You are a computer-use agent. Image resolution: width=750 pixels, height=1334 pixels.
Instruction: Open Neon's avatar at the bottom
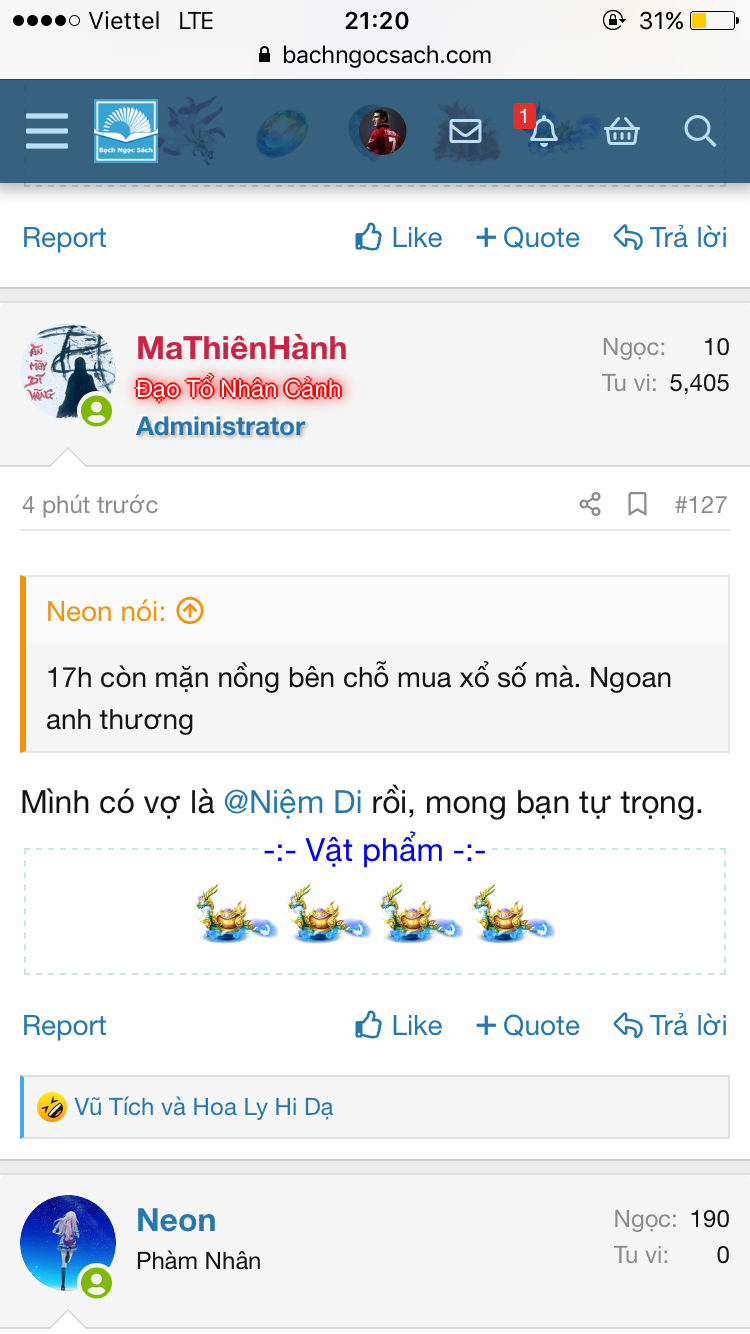(68, 1243)
